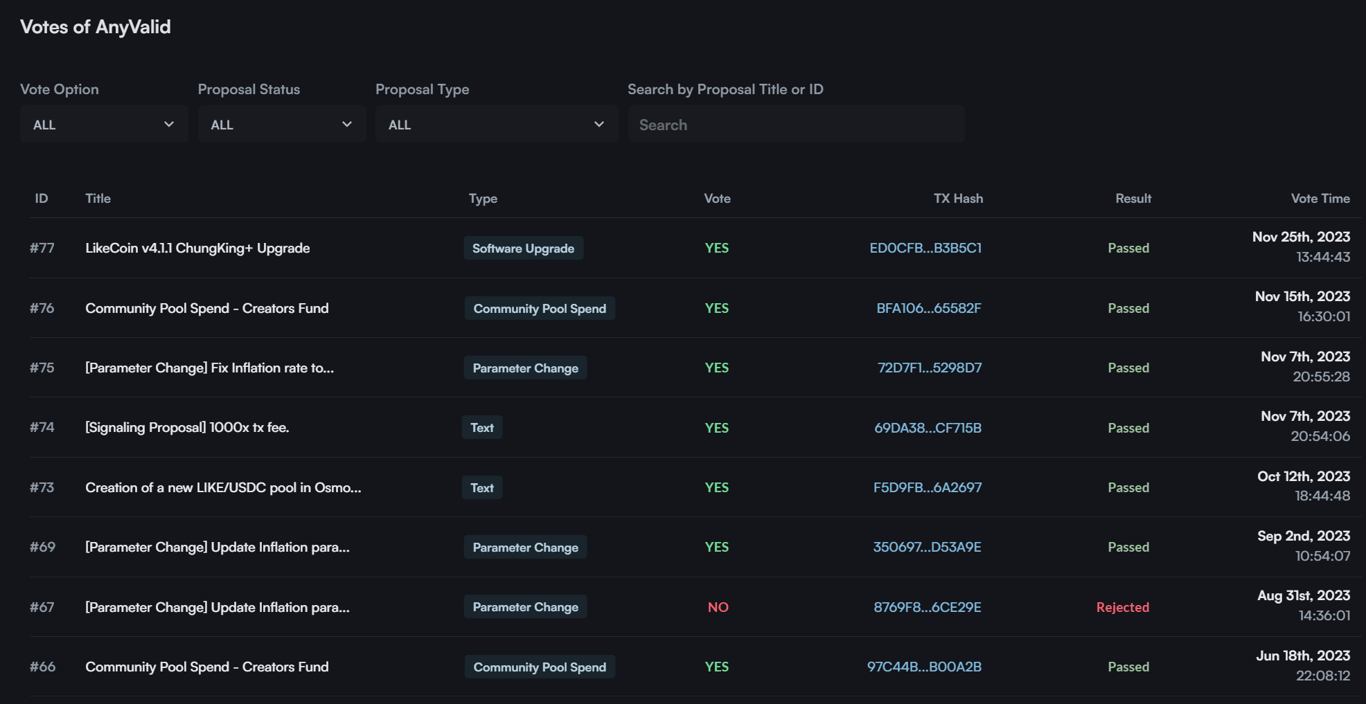Click Passed result for proposal #77

pos(1129,248)
